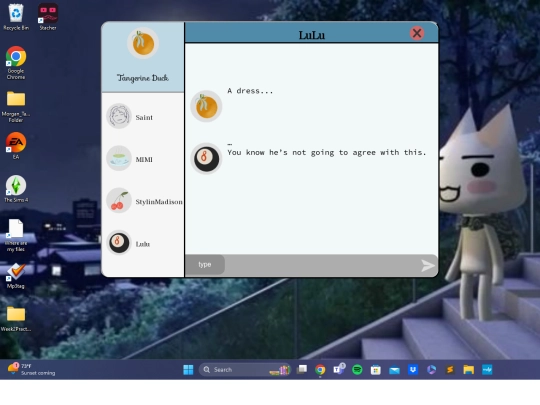The image size is (540, 405).
Task: Open StylinMadison's cherry avatar
Action: pyautogui.click(x=119, y=201)
